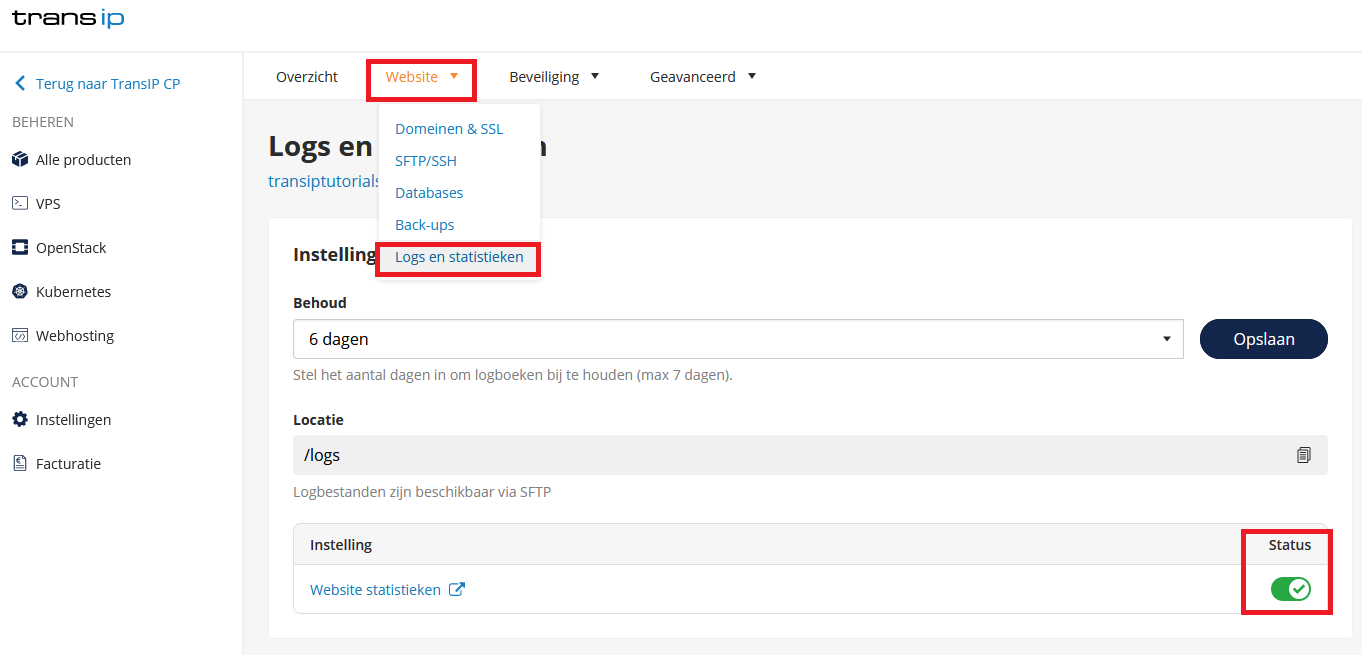Viewport: 1362px width, 655px height.
Task: Click the Kubernetes wheel icon
Action: 20,292
